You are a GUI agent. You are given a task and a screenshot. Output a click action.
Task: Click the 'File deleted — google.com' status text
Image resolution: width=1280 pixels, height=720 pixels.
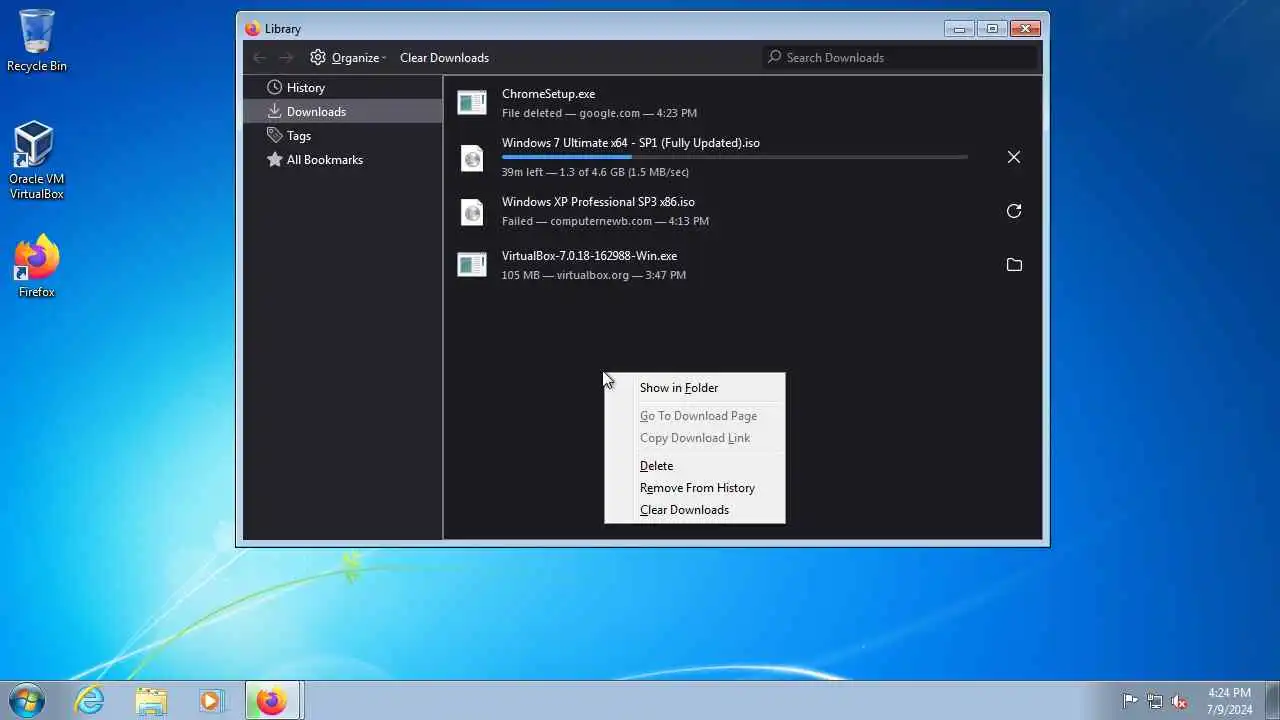[599, 113]
